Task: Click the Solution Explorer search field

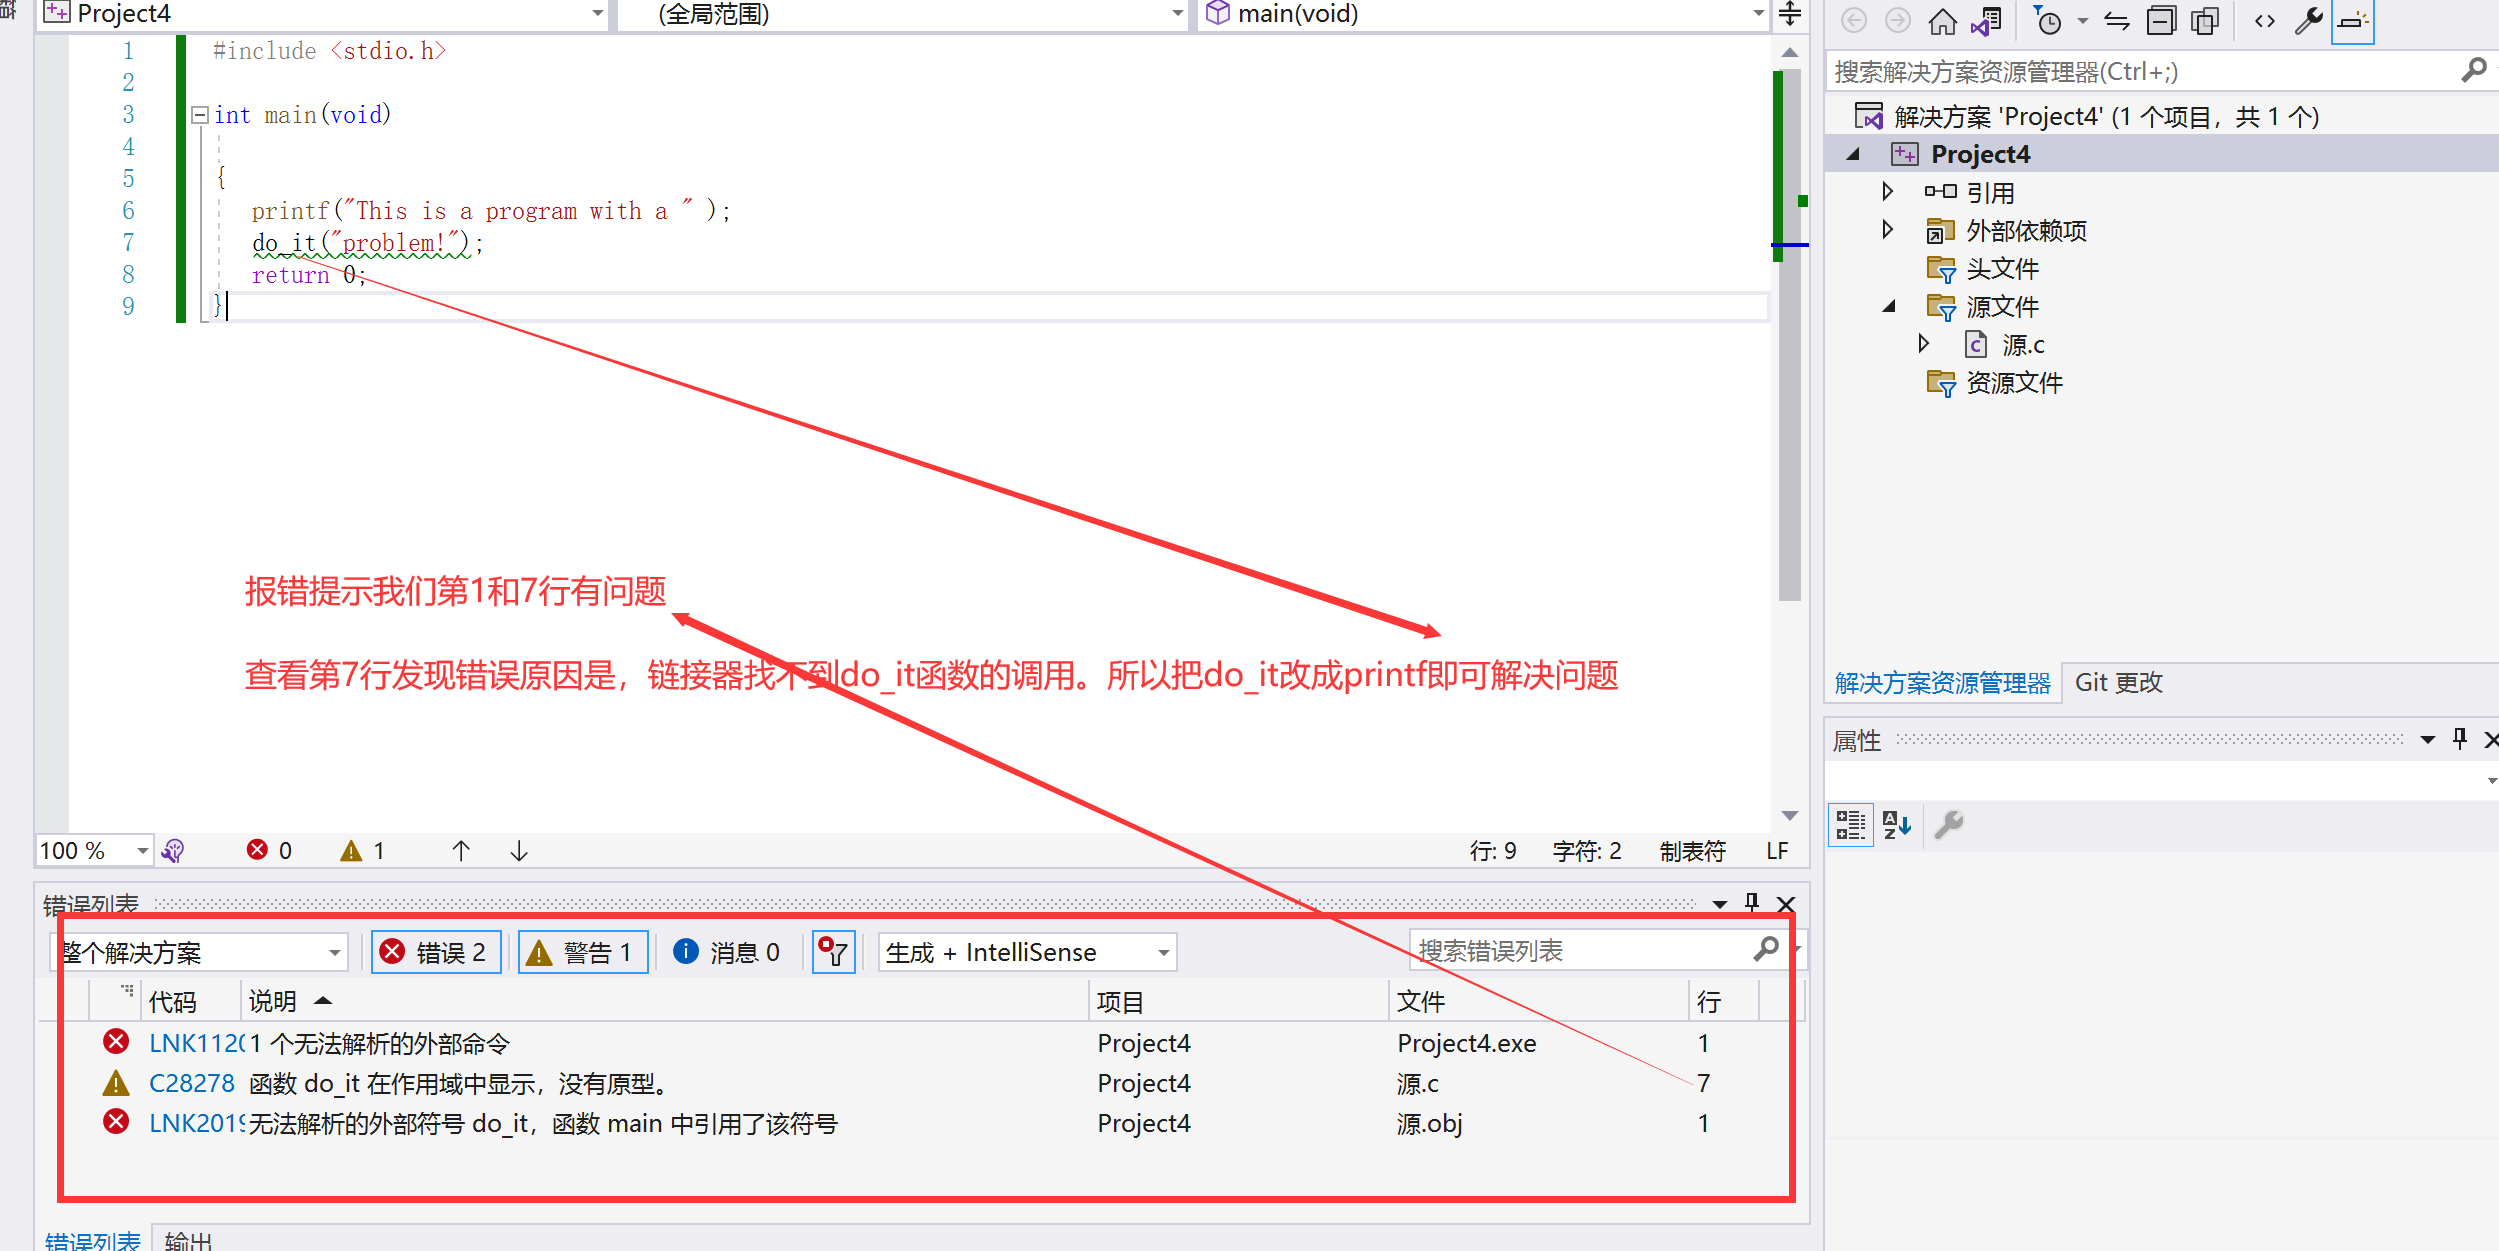Action: click(x=2145, y=71)
